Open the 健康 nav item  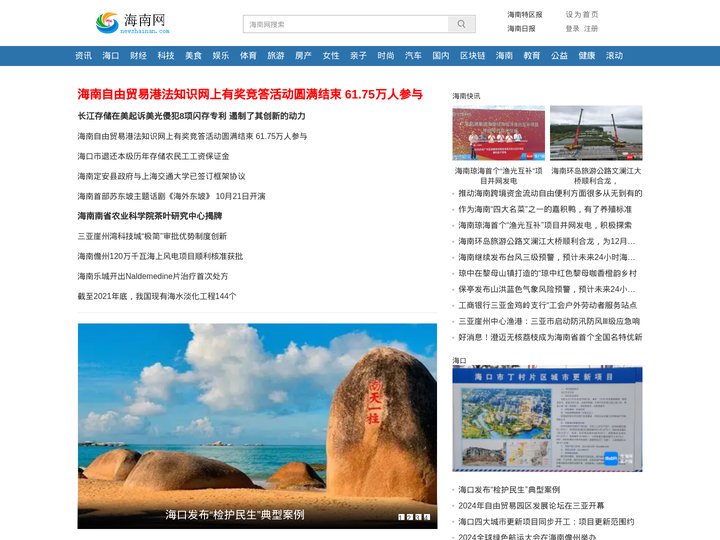click(x=587, y=56)
